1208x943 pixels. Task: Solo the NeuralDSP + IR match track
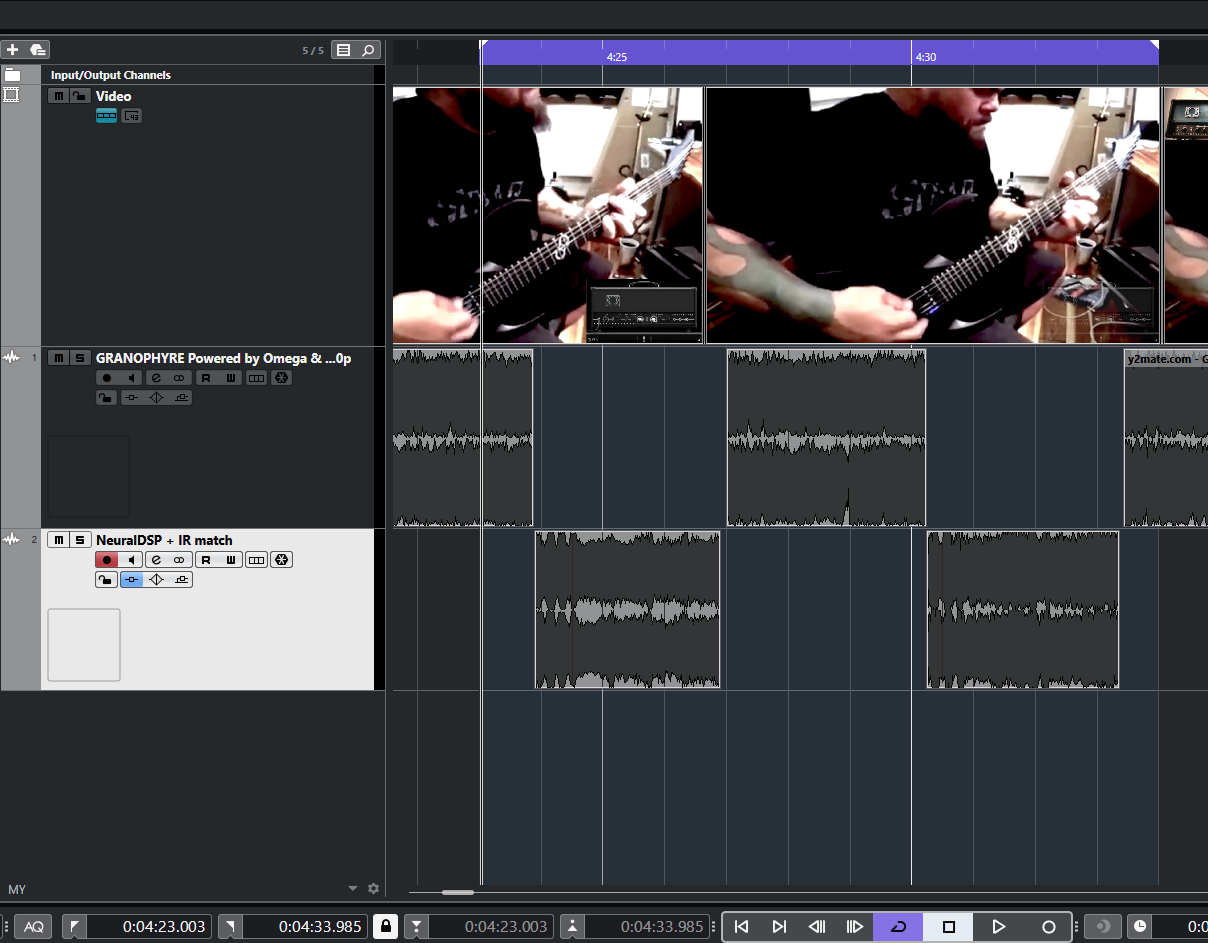[79, 540]
